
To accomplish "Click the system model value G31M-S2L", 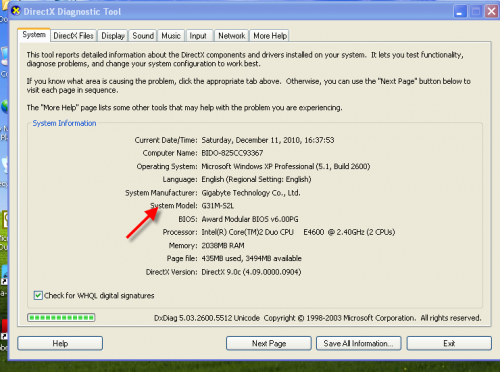I will [x=218, y=206].
